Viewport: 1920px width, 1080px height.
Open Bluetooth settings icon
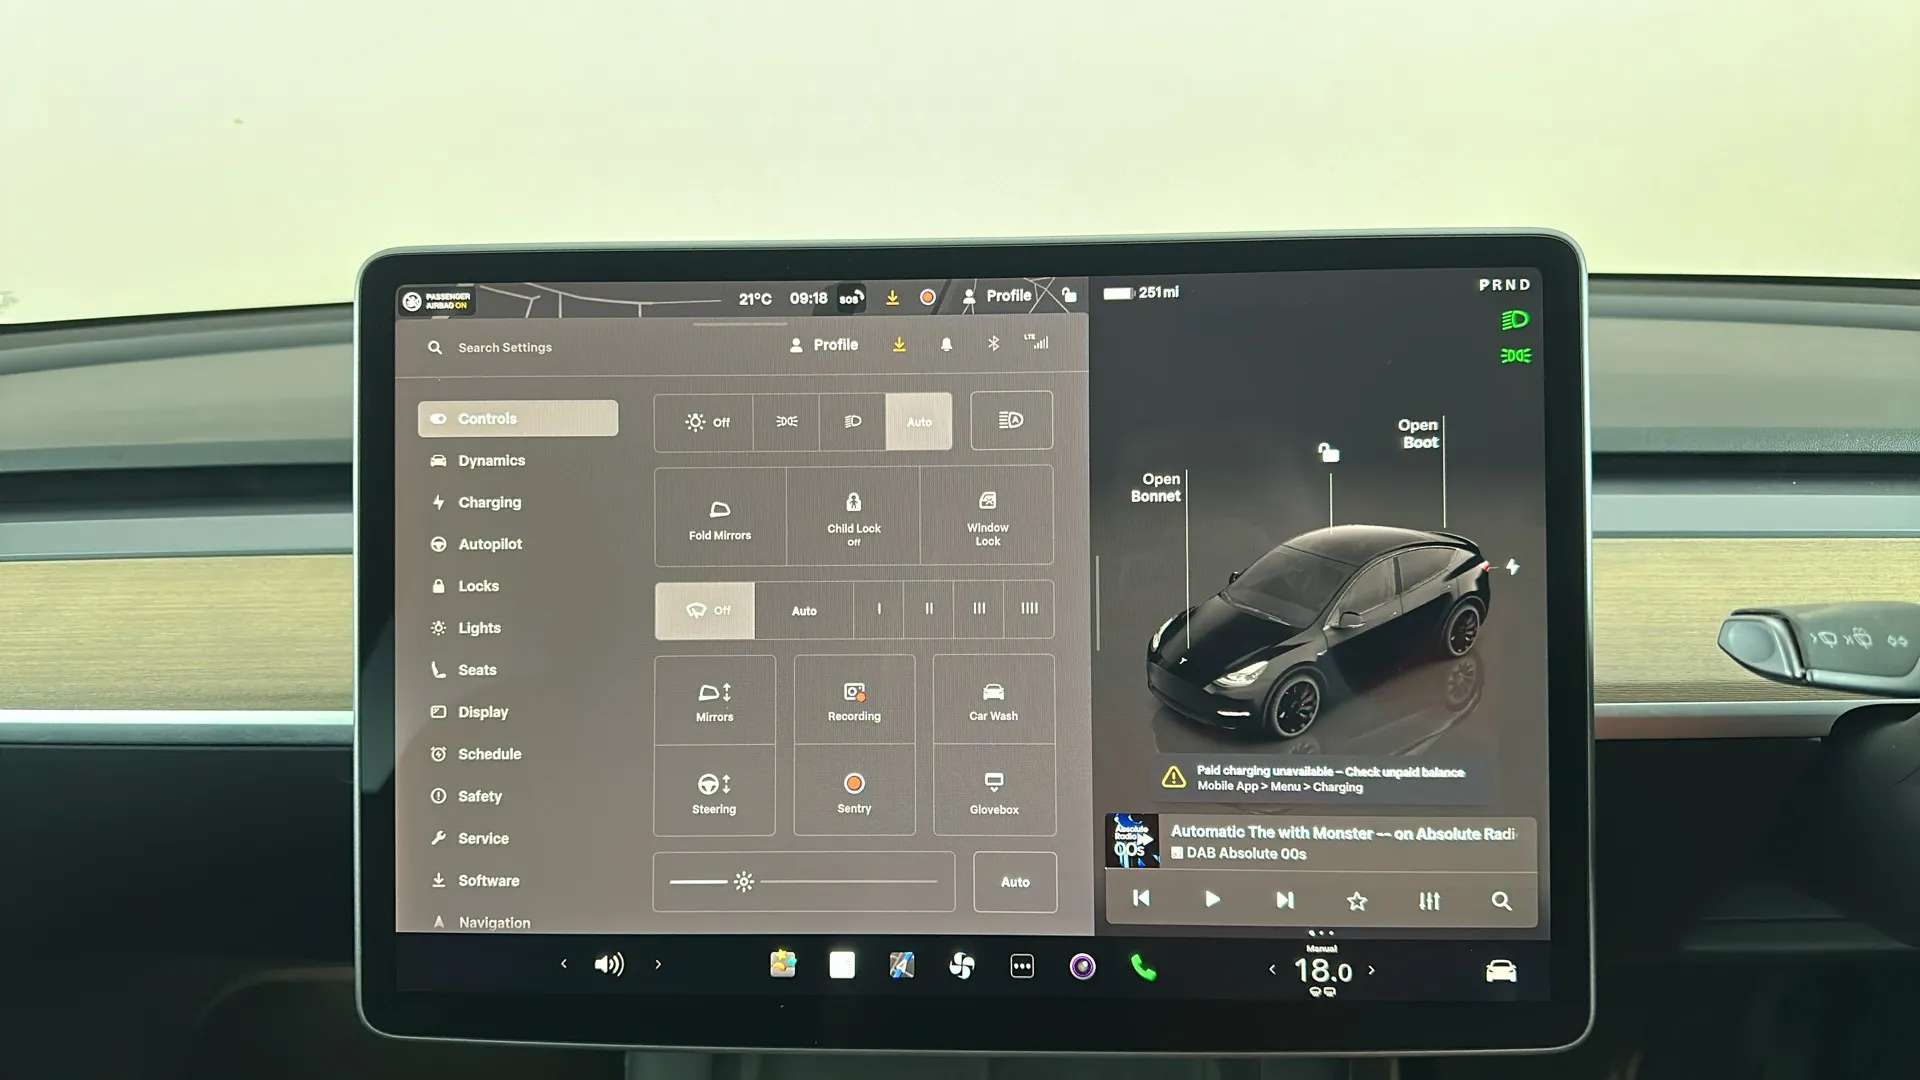coord(993,344)
